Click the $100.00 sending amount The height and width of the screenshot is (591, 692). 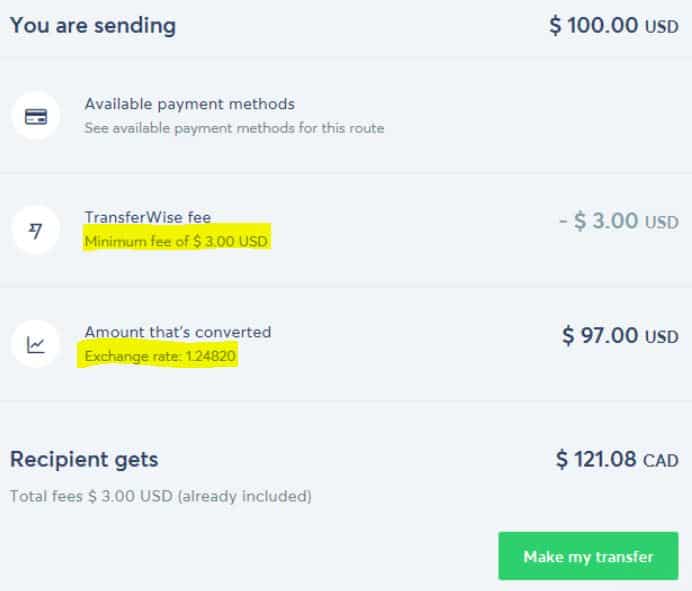coord(593,26)
